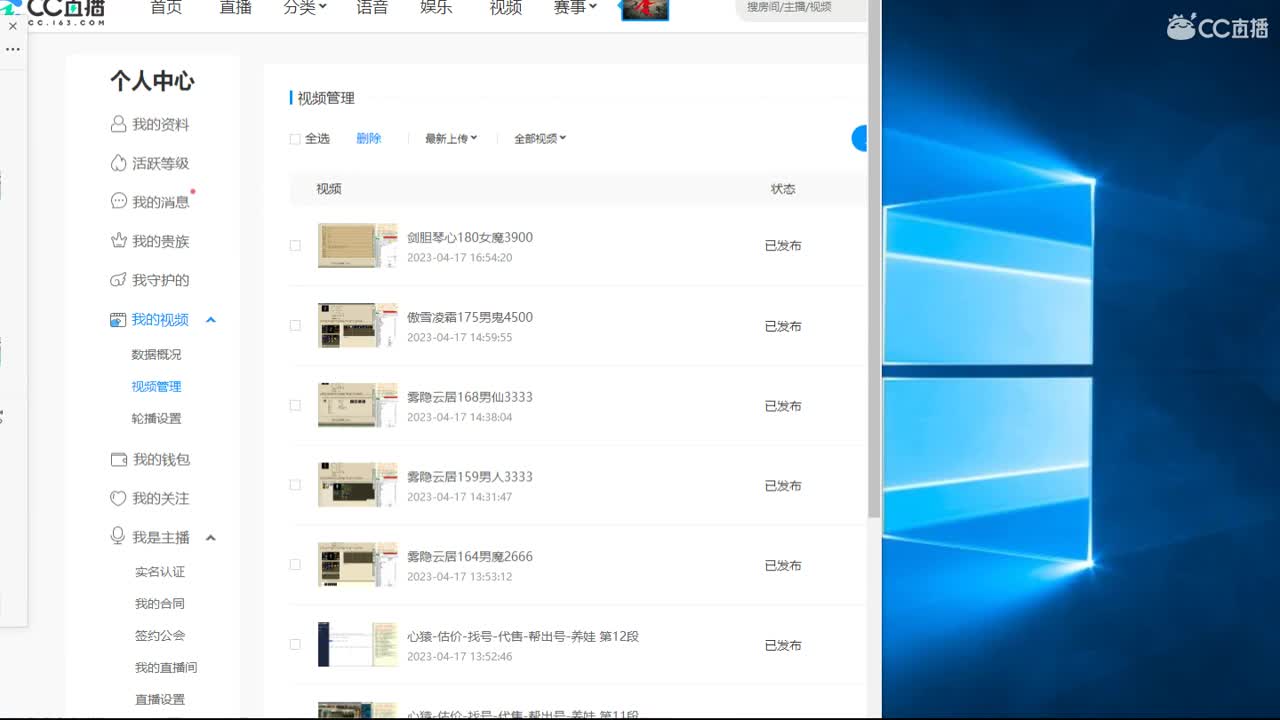
Task: Open 签约公会 in sidebar
Action: click(160, 636)
